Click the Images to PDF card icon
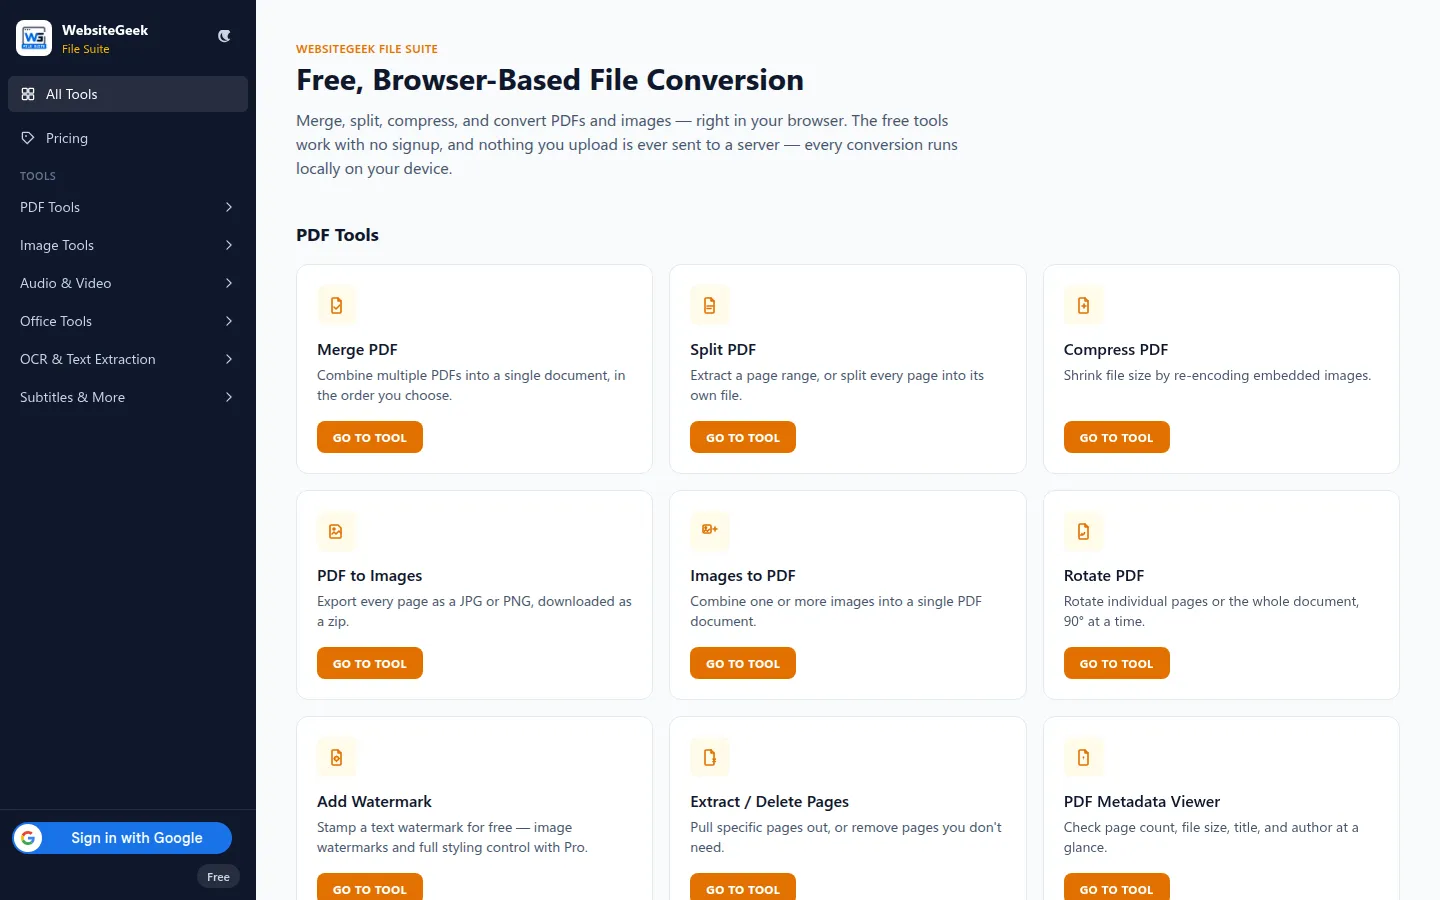 (710, 531)
